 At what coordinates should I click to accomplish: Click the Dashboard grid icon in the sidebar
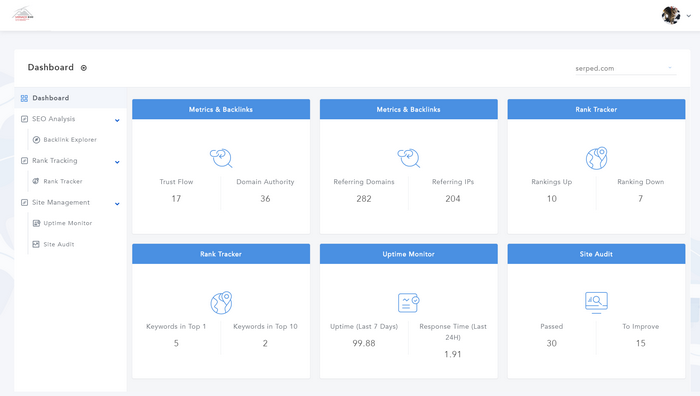[24, 98]
